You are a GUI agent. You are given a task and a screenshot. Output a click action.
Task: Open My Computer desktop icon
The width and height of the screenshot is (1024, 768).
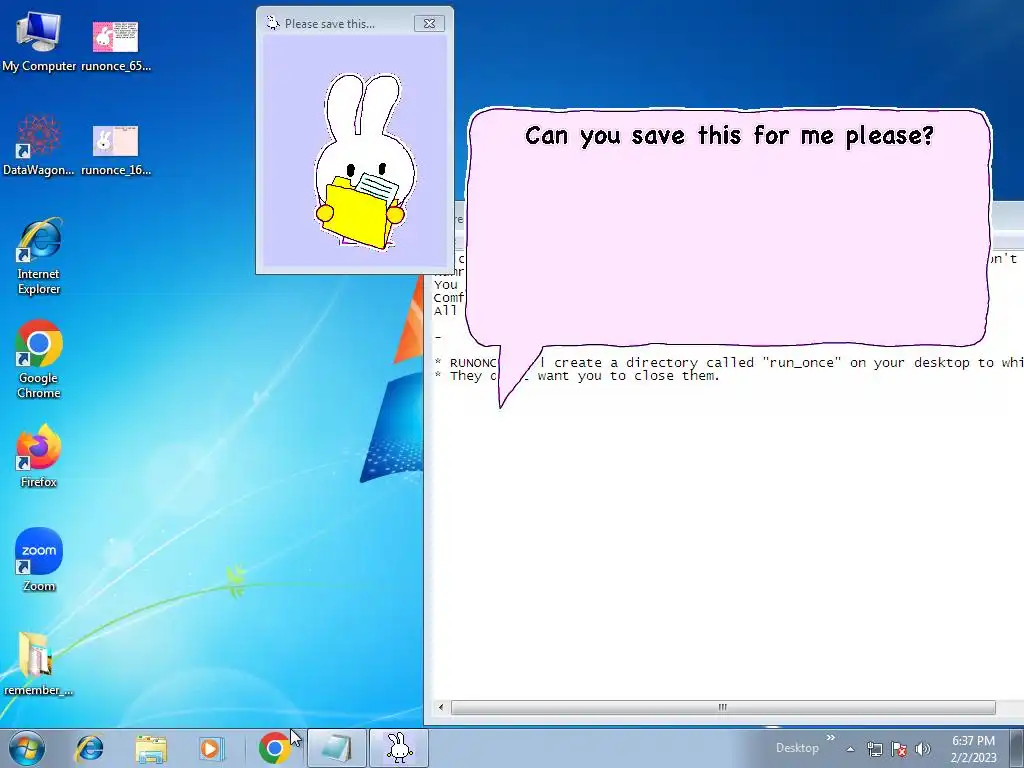pos(39,40)
